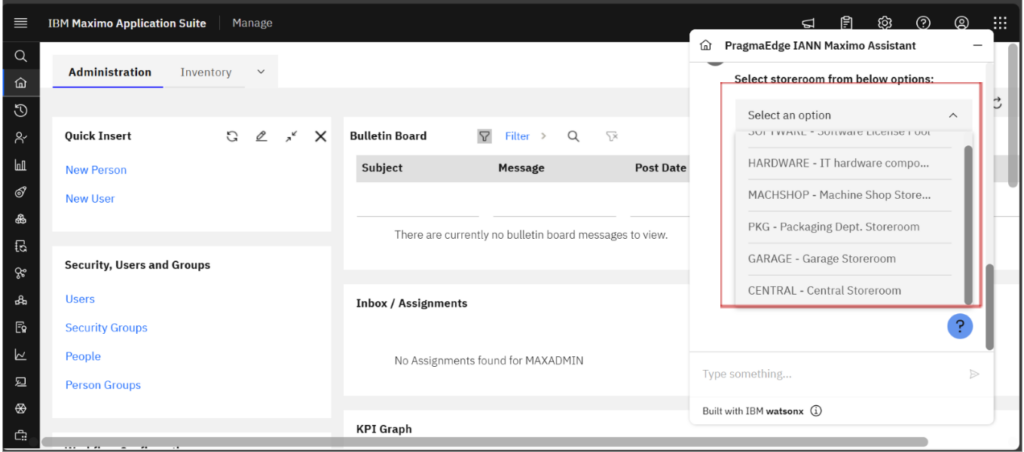Viewport: 1024px width, 452px height.
Task: Click the briefcase sidebar icon
Action: pyautogui.click(x=20, y=434)
